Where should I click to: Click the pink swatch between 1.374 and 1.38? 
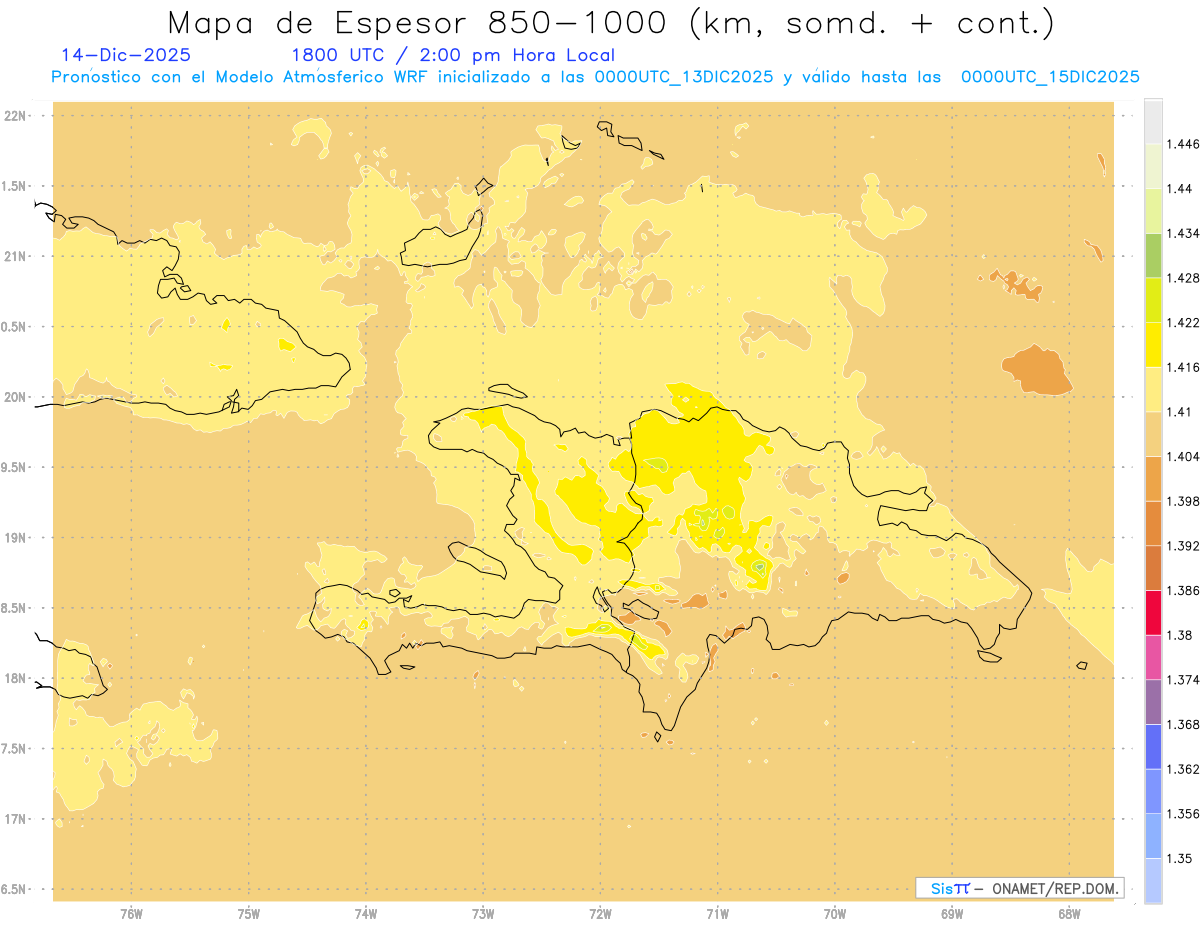pos(1153,657)
